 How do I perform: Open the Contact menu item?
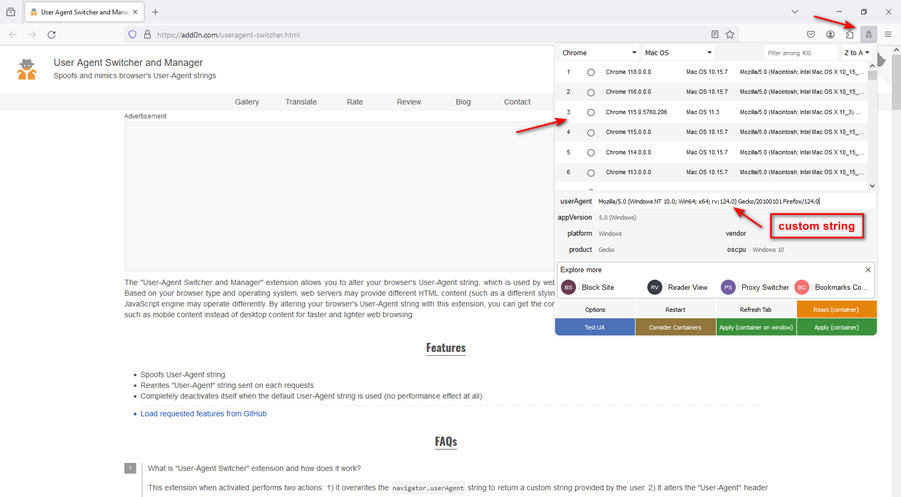click(x=517, y=102)
